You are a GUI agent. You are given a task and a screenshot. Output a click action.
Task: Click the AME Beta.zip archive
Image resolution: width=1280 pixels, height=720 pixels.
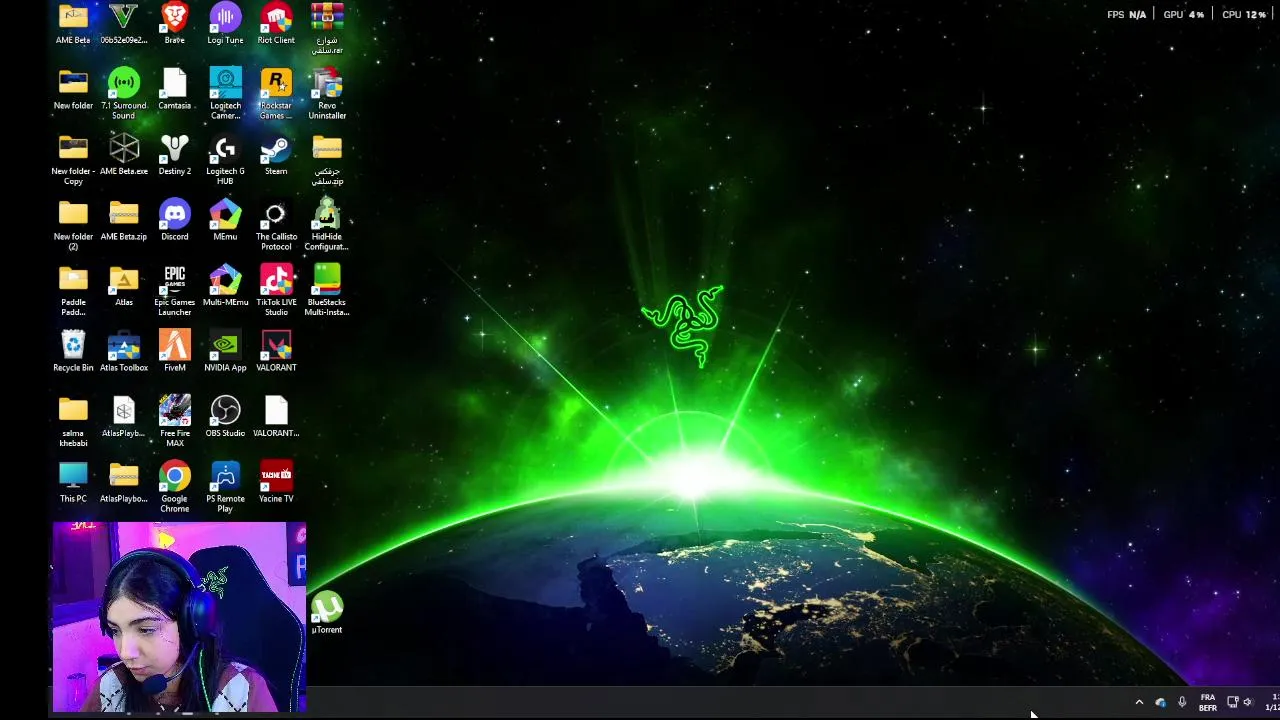(x=124, y=220)
